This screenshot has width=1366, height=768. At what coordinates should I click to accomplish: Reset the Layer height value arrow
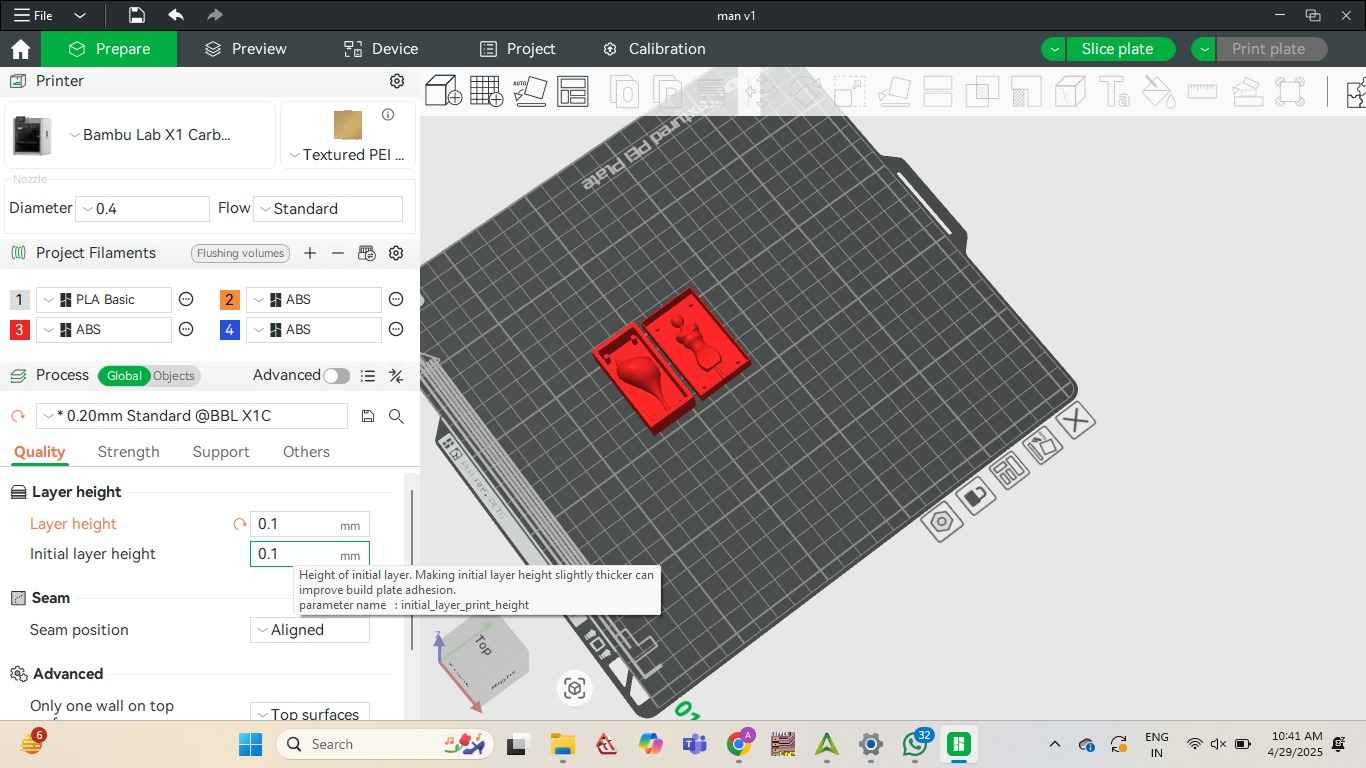pyautogui.click(x=239, y=524)
